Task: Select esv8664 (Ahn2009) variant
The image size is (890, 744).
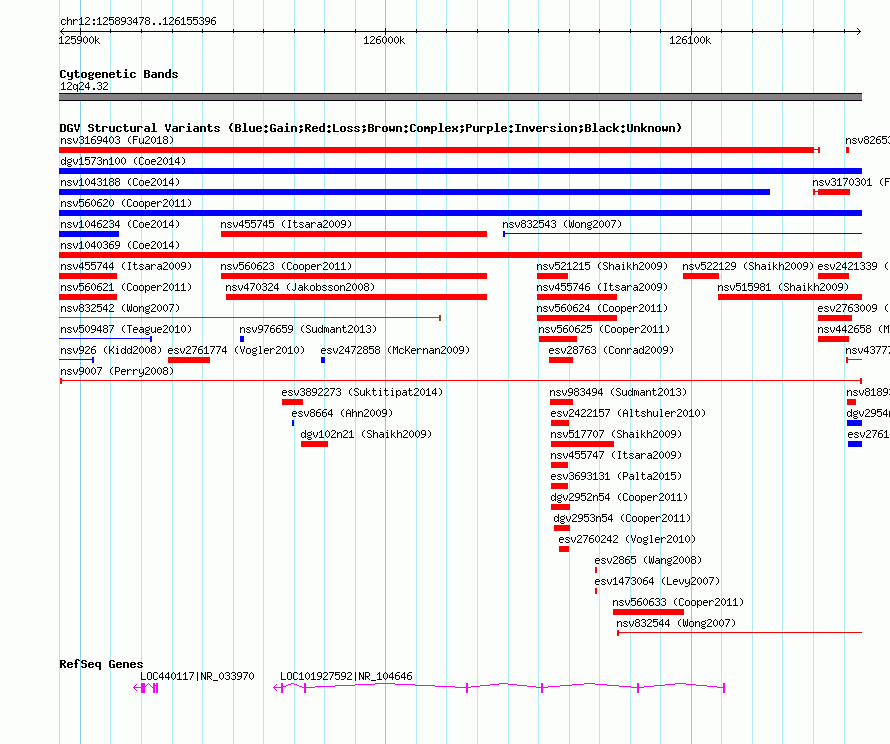Action: pyautogui.click(x=342, y=413)
